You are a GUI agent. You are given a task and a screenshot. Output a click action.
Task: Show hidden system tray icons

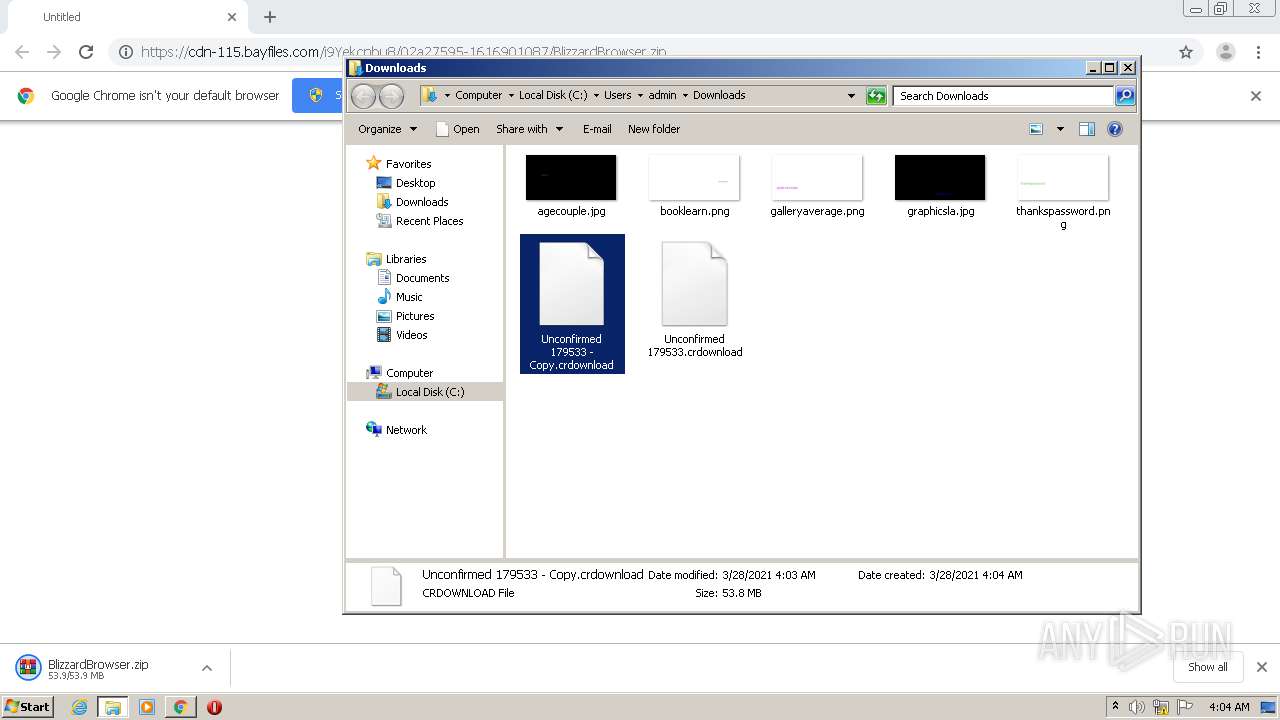tap(1115, 707)
